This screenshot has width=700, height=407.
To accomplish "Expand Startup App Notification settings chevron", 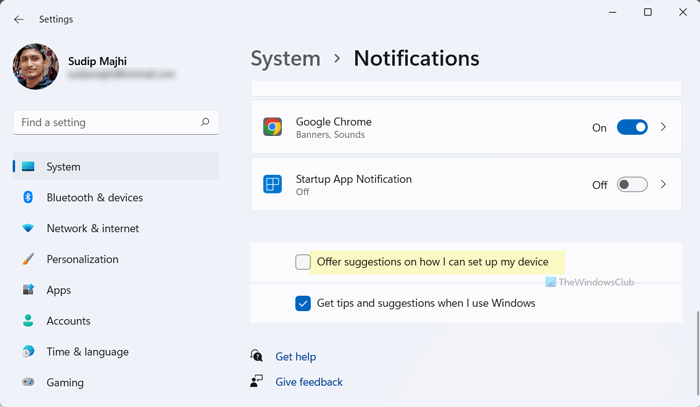I will tap(664, 185).
